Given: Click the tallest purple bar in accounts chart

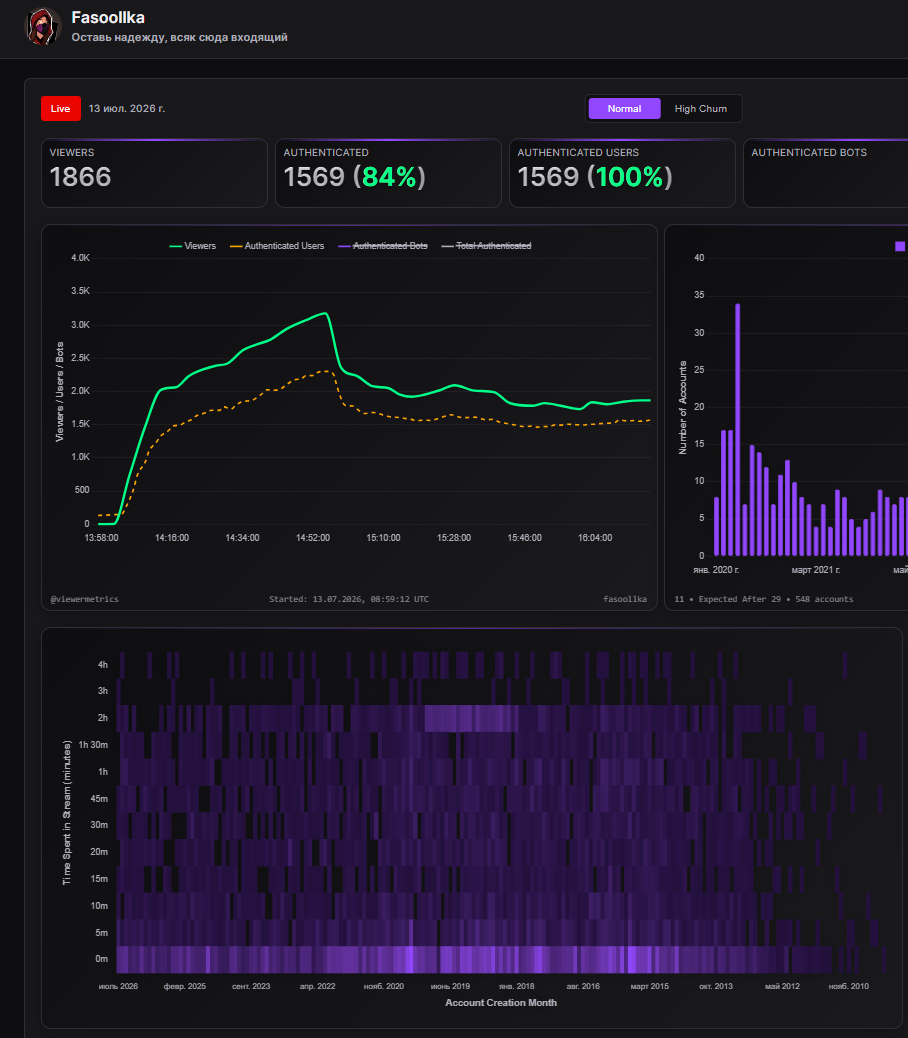Looking at the screenshot, I should pyautogui.click(x=737, y=430).
